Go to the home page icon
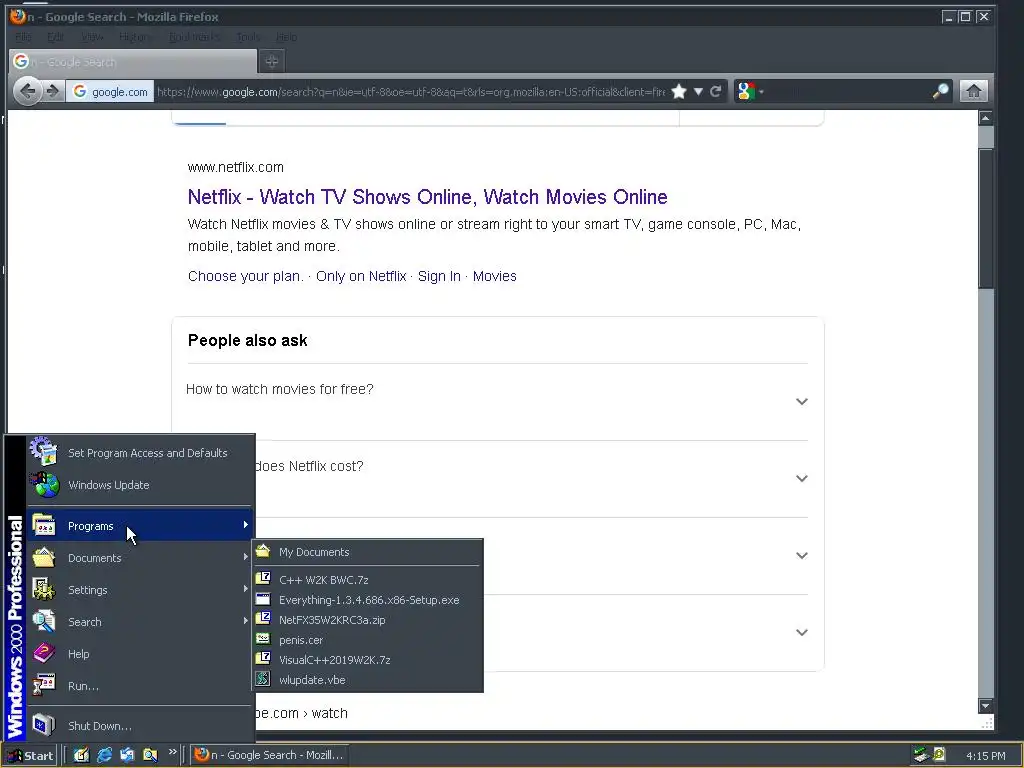The width and height of the screenshot is (1024, 768). pyautogui.click(x=973, y=91)
